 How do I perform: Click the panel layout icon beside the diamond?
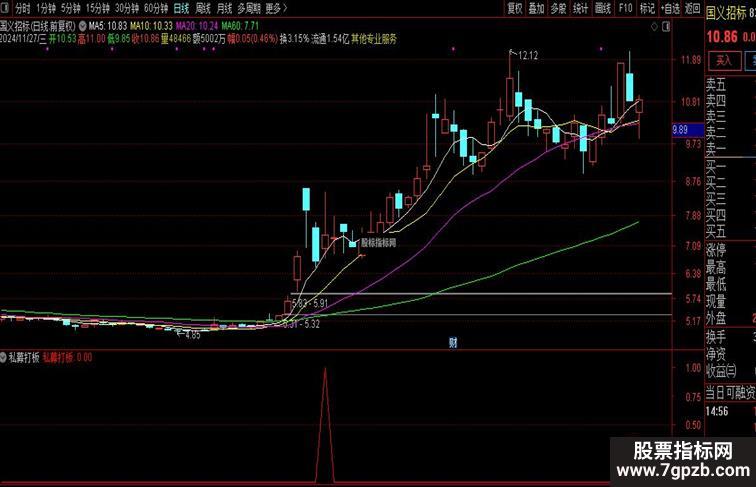(666, 27)
